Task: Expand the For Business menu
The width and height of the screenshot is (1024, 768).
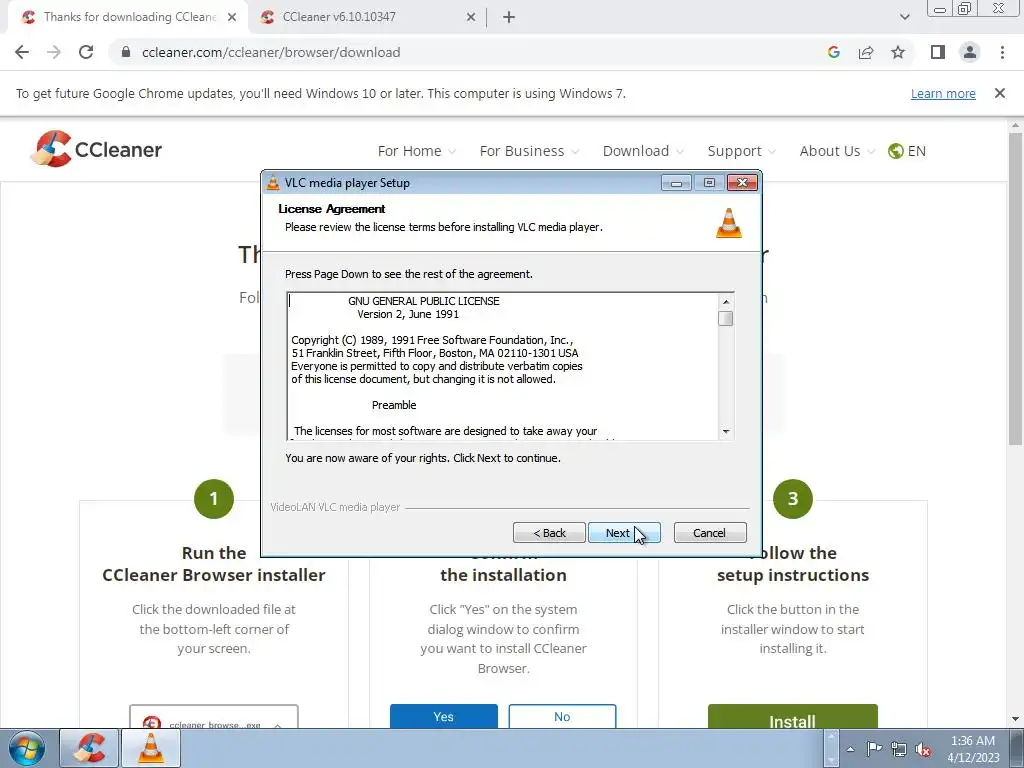Action: (x=529, y=151)
